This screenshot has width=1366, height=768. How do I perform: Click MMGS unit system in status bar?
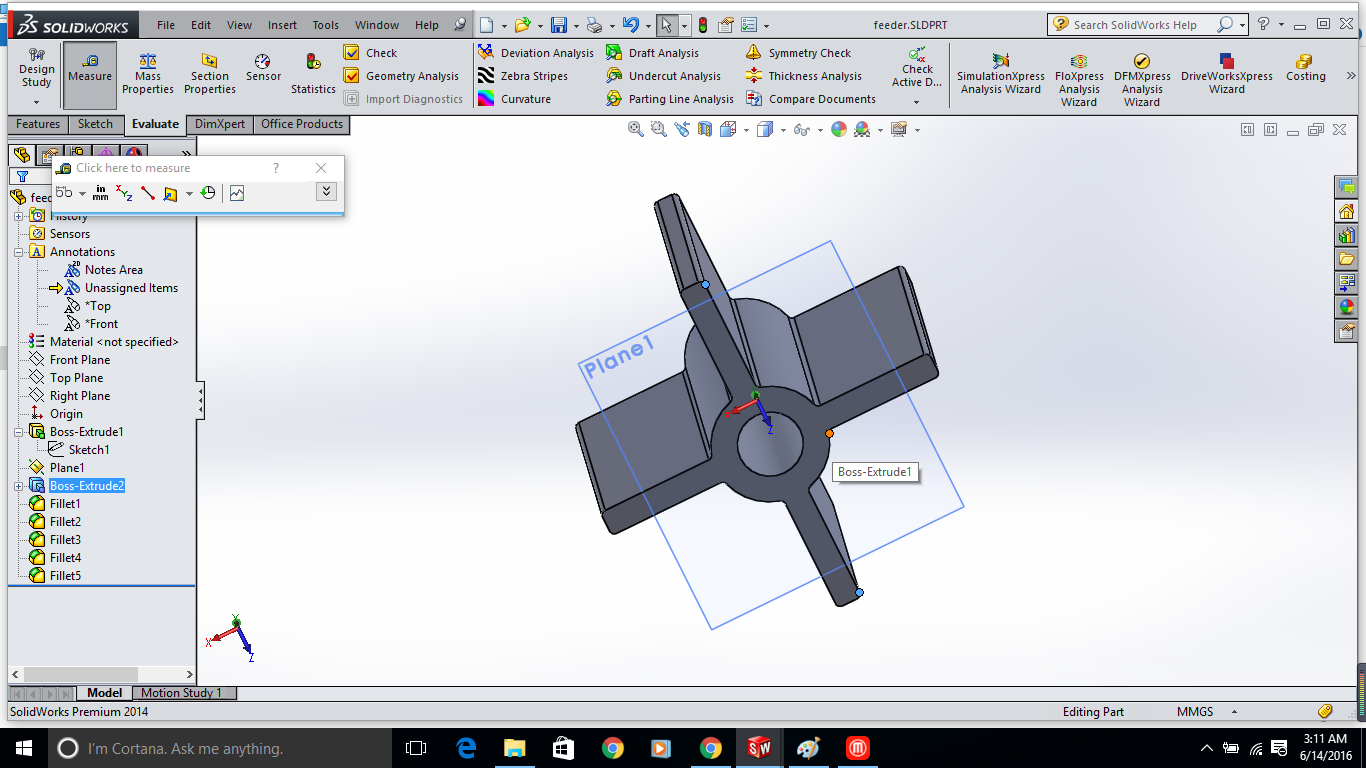[1195, 712]
